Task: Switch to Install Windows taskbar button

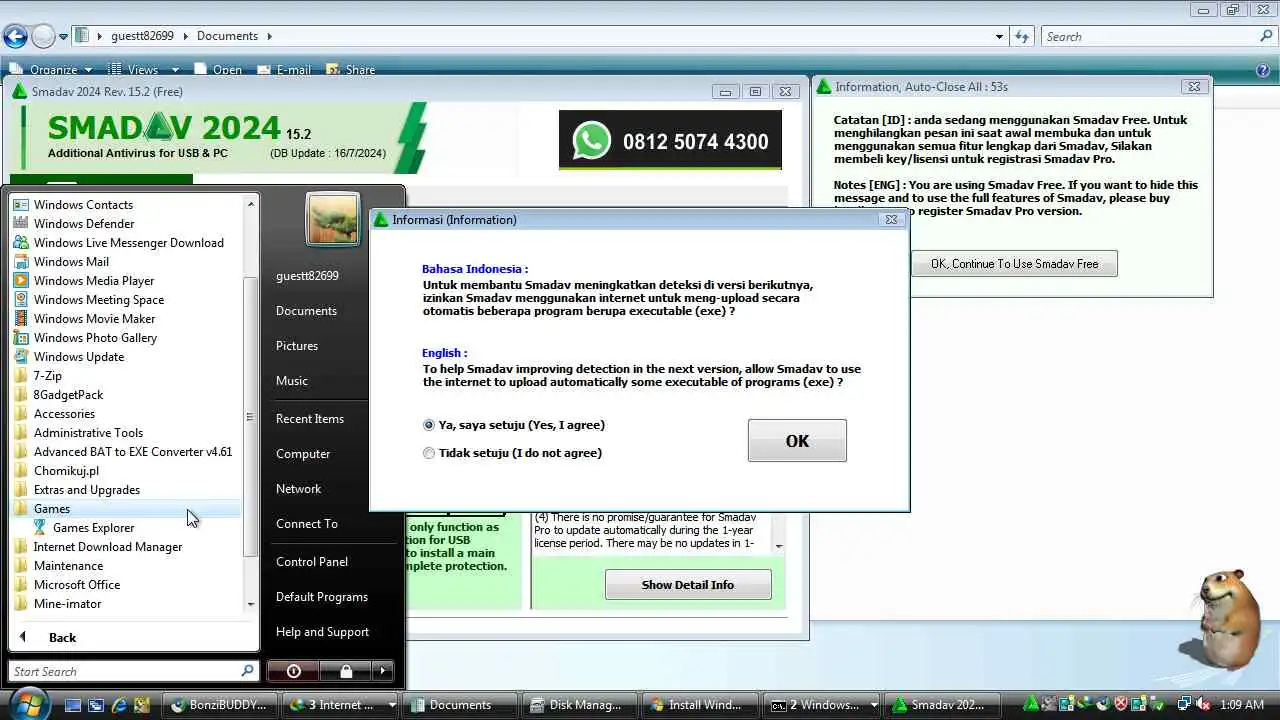Action: point(700,705)
